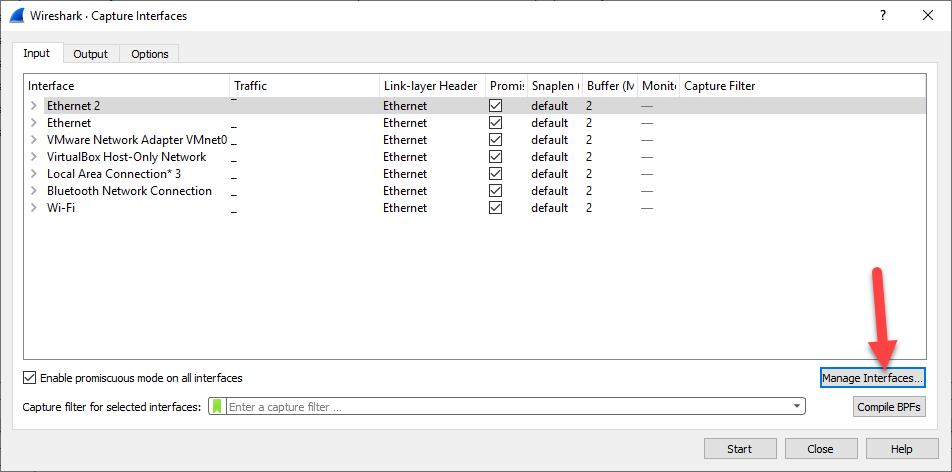Click the green bookmark capture filter icon
The height and width of the screenshot is (472, 952).
click(217, 407)
